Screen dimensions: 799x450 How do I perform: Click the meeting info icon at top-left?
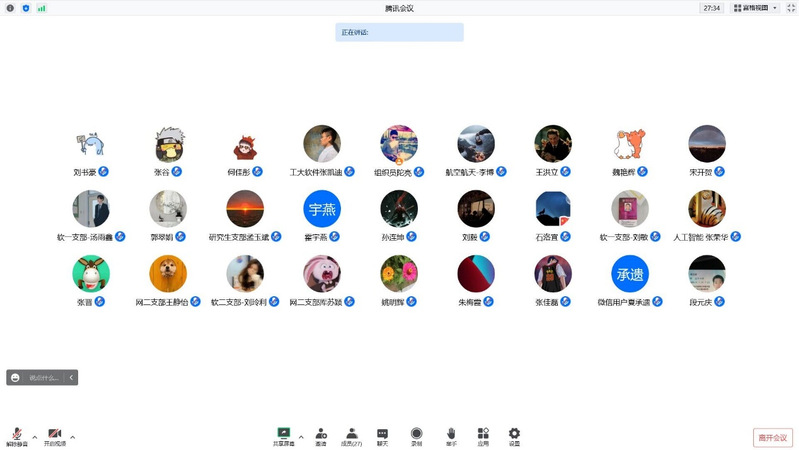point(9,8)
